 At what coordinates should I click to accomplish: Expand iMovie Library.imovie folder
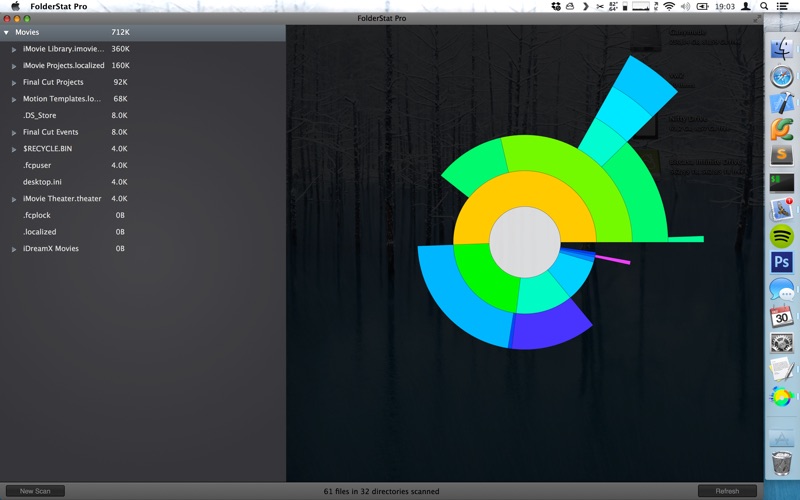[14, 49]
